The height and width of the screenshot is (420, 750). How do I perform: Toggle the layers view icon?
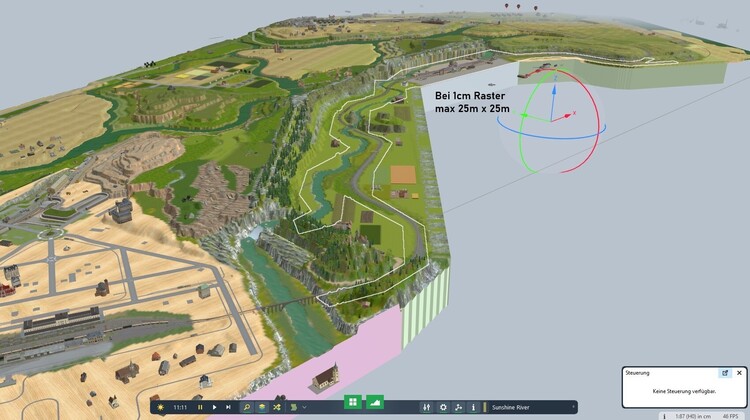262,408
